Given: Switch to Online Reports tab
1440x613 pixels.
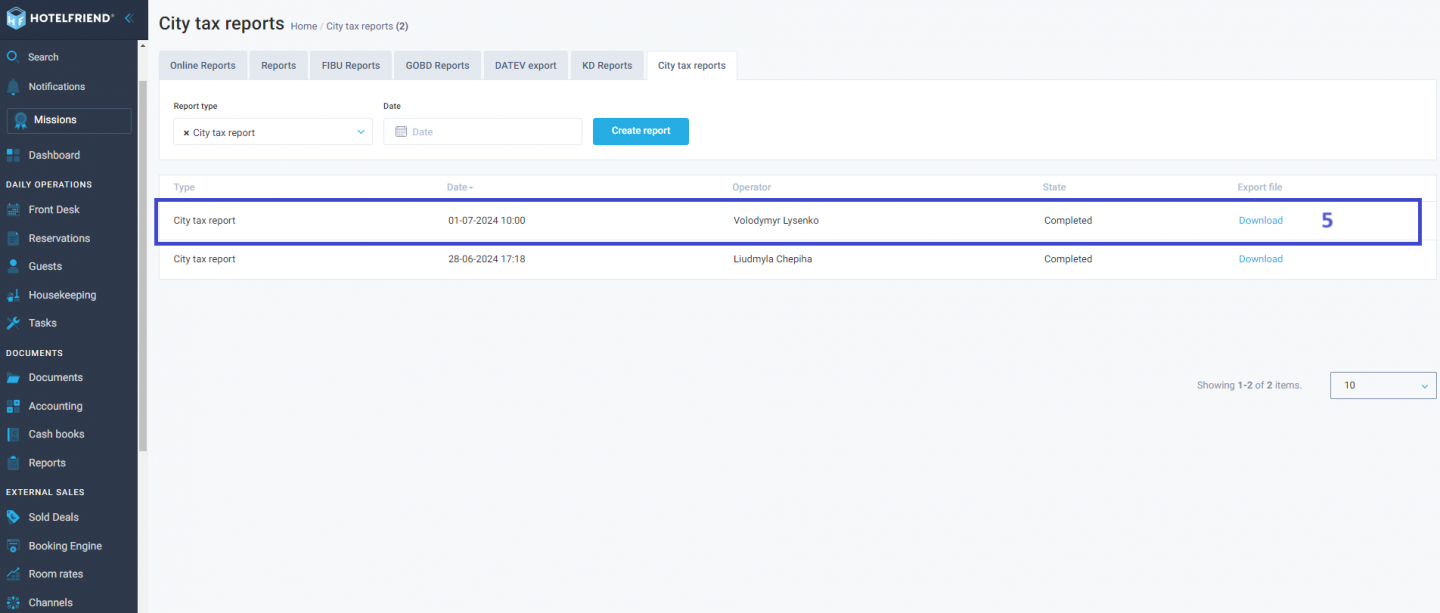Looking at the screenshot, I should pos(203,65).
